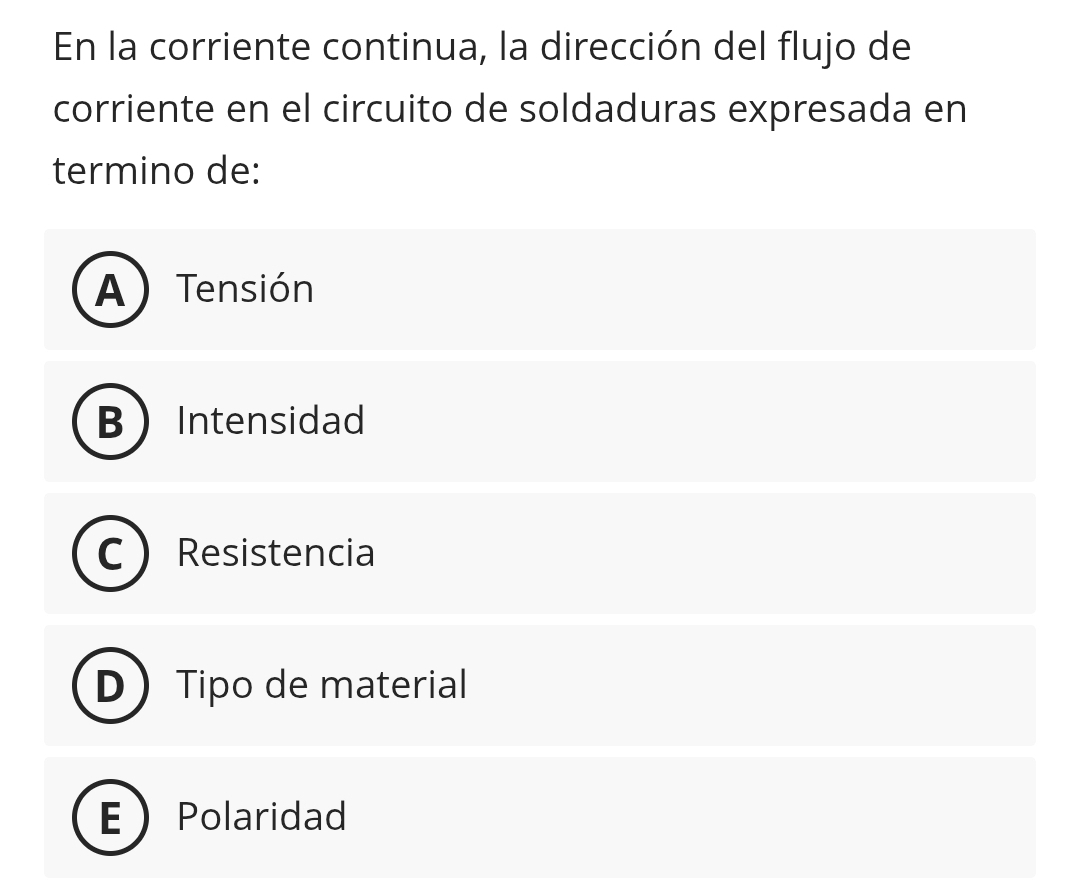Click the word 'flujo' in the question
This screenshot has width=1080, height=892.
806,48
